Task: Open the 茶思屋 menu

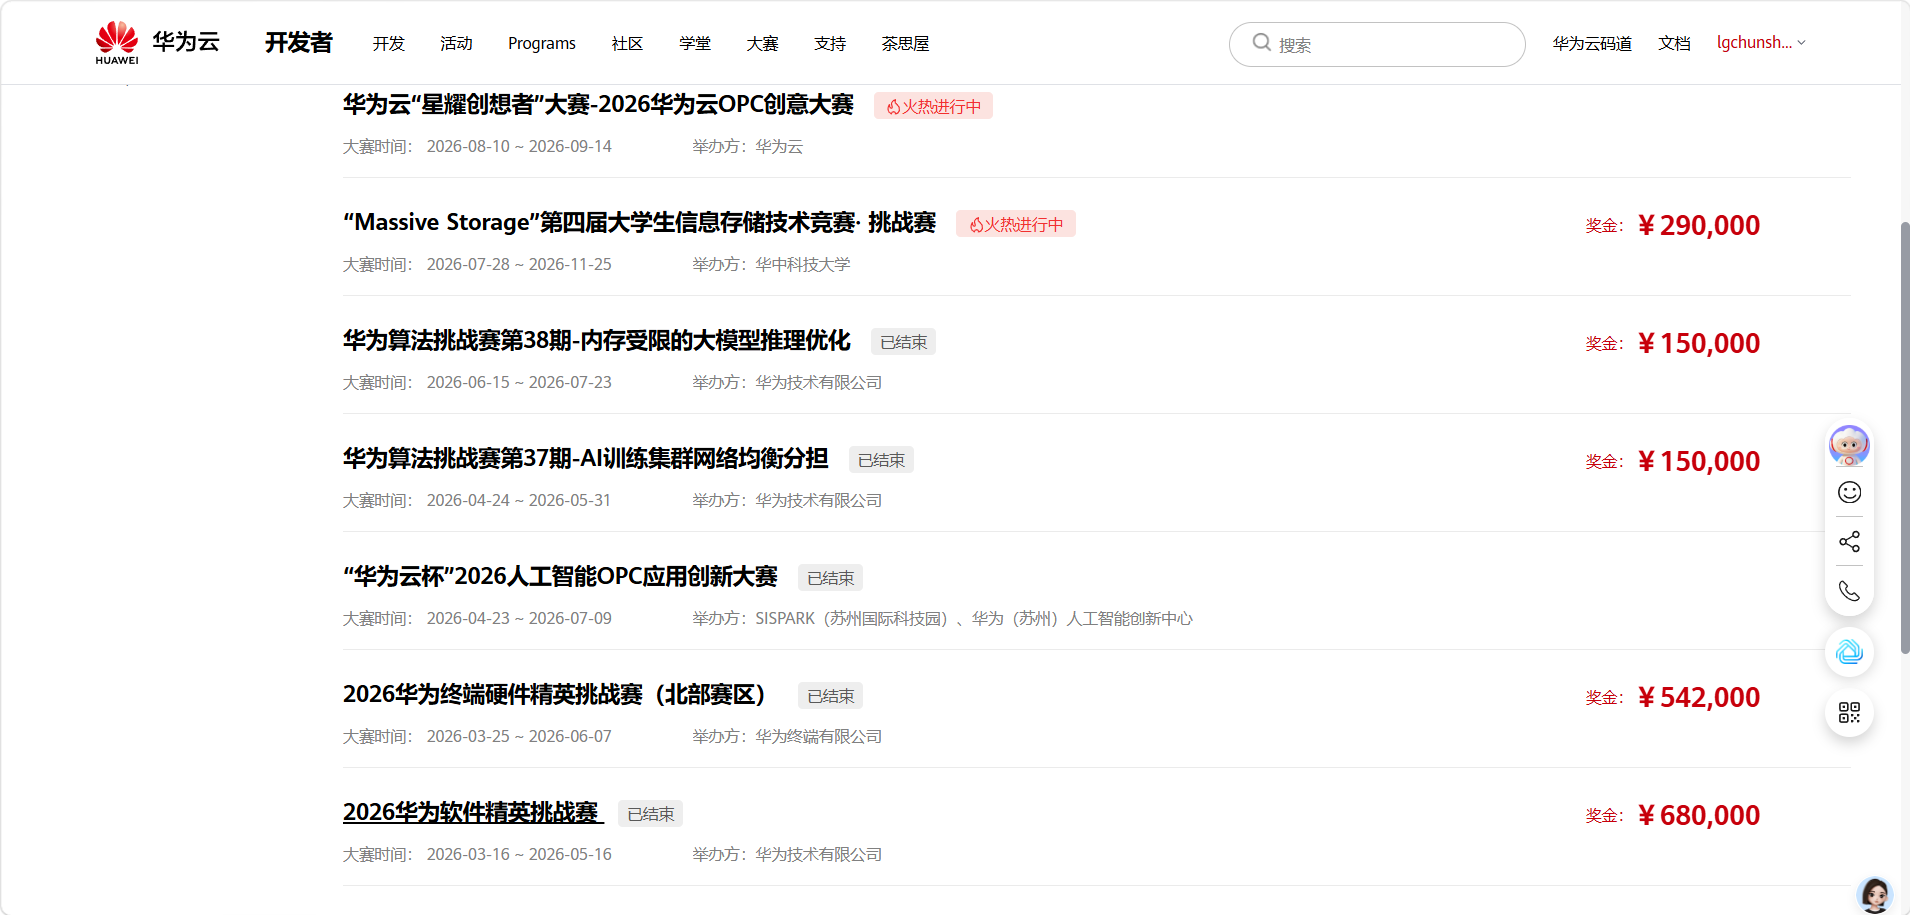Action: tap(905, 43)
